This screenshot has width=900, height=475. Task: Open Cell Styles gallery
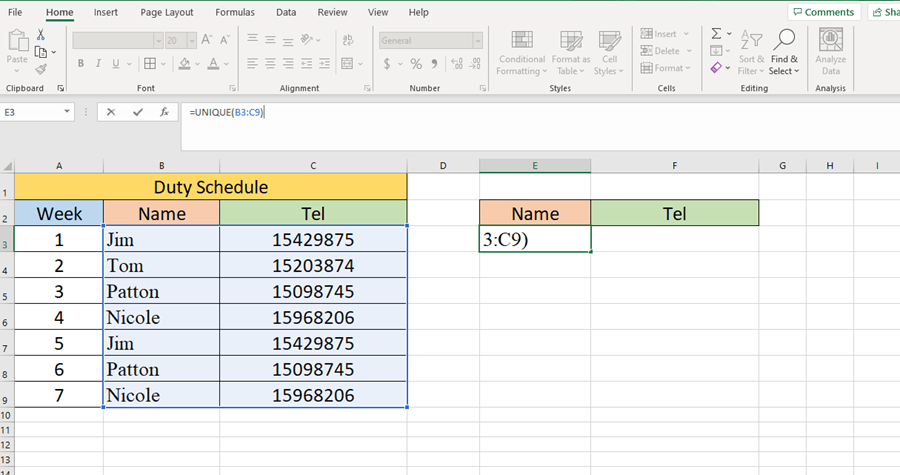pos(609,53)
